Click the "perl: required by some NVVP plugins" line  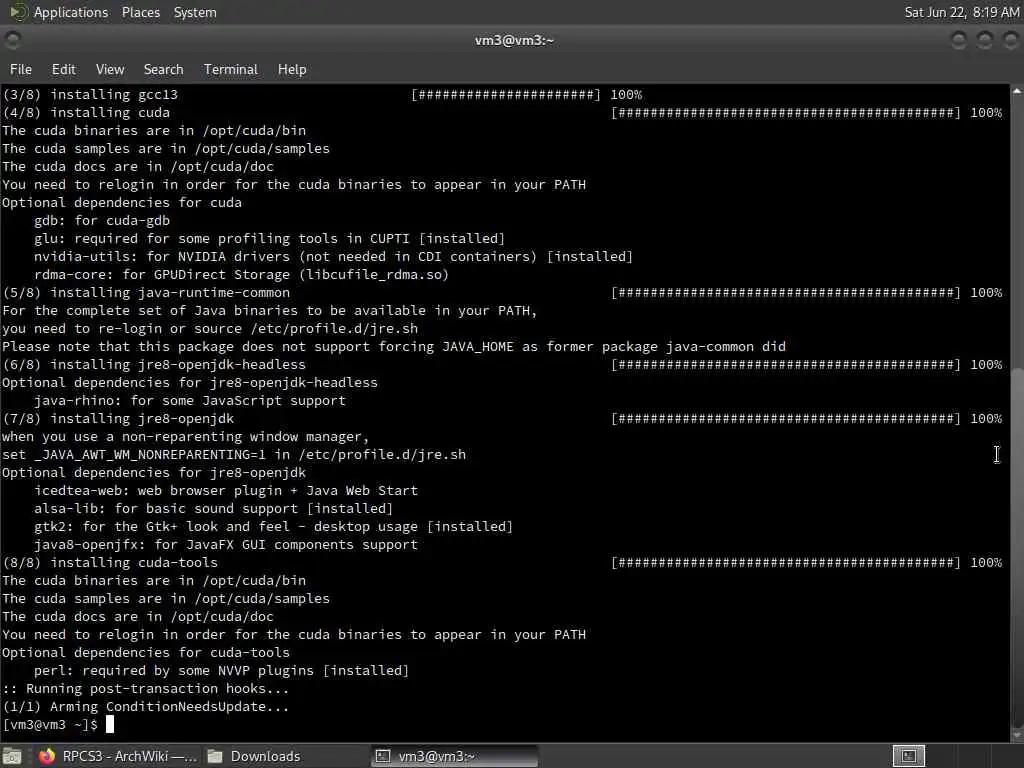221,671
